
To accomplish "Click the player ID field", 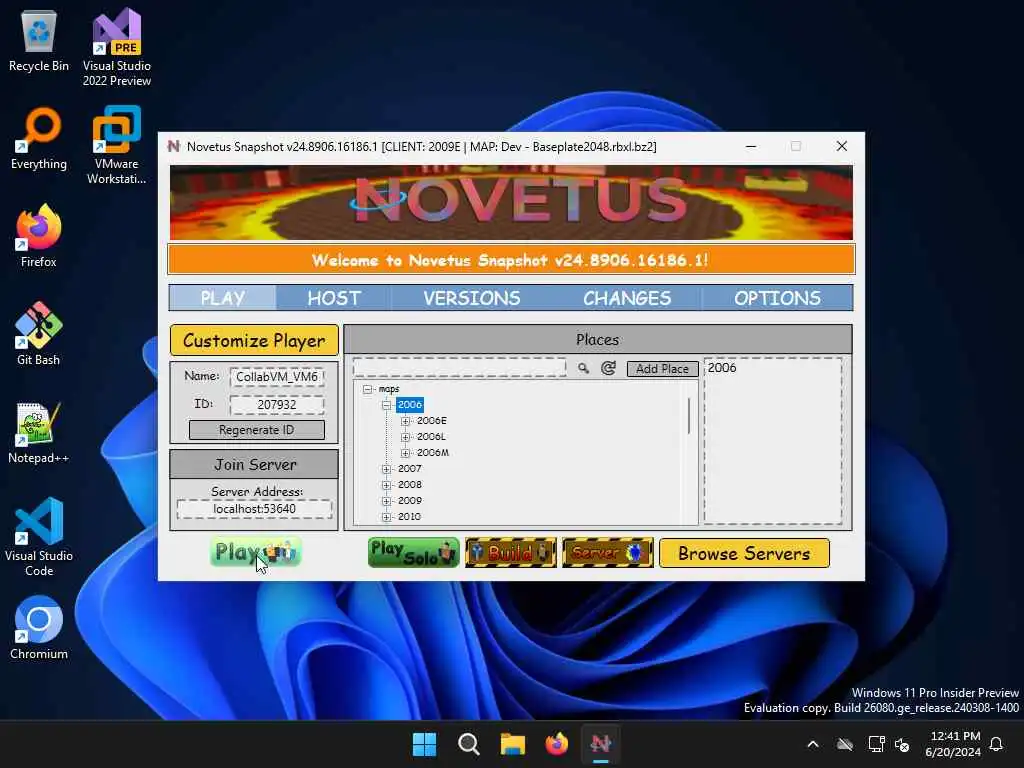I will click(277, 405).
